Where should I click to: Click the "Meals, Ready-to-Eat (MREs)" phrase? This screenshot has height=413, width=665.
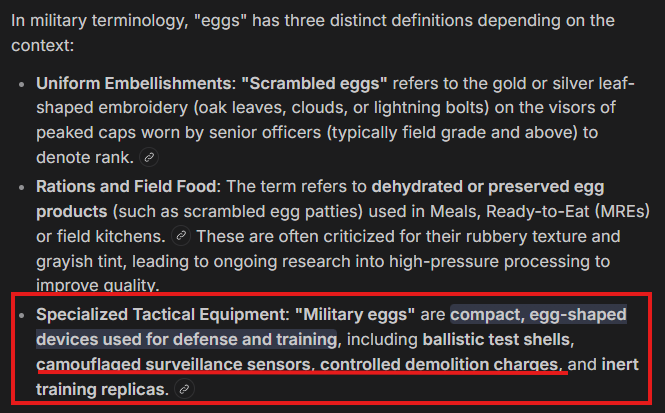539,211
